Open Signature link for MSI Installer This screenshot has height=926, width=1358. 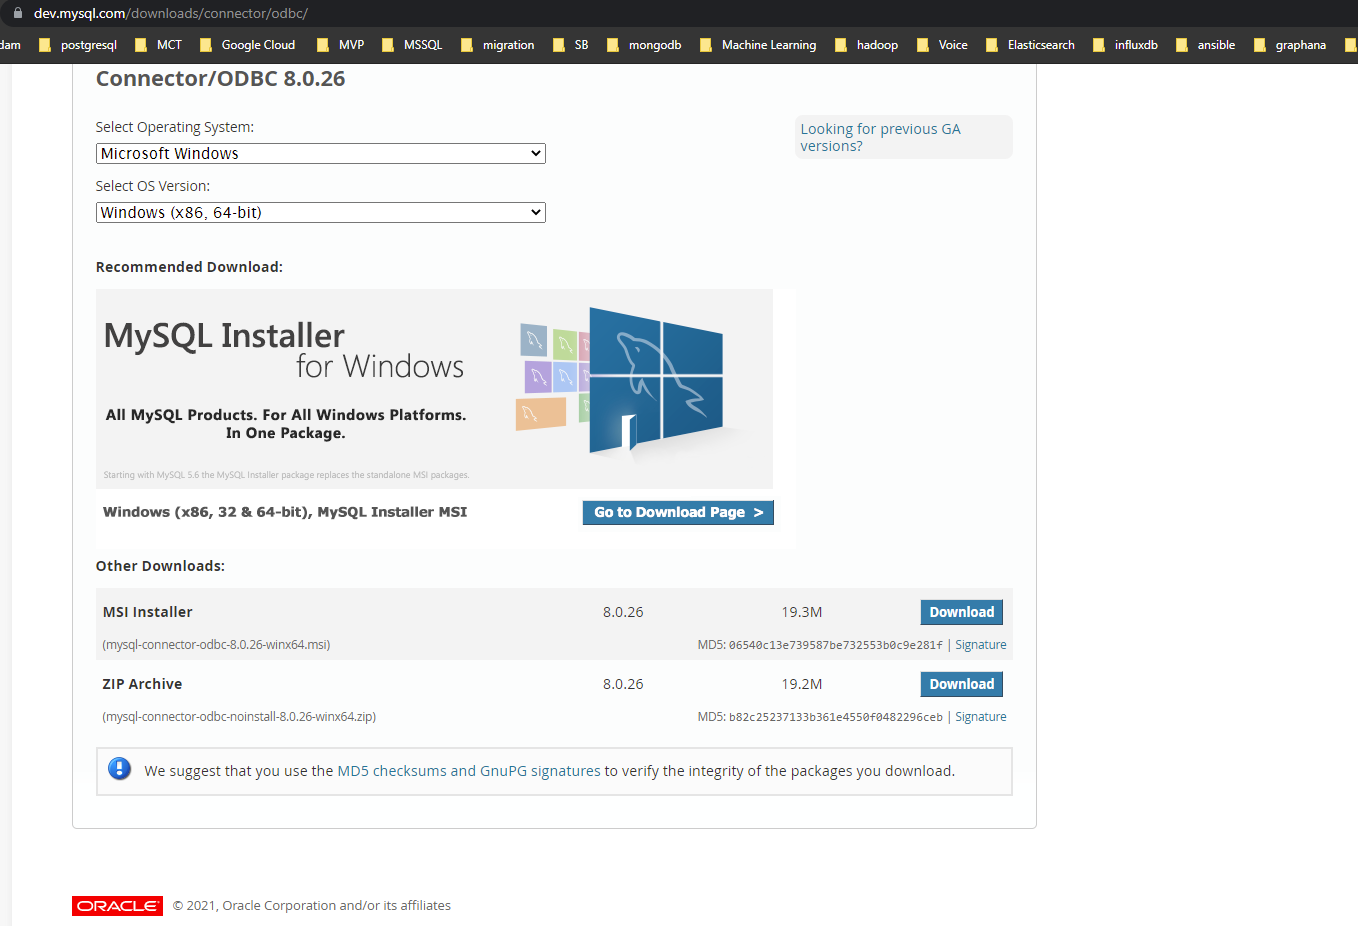[980, 645]
